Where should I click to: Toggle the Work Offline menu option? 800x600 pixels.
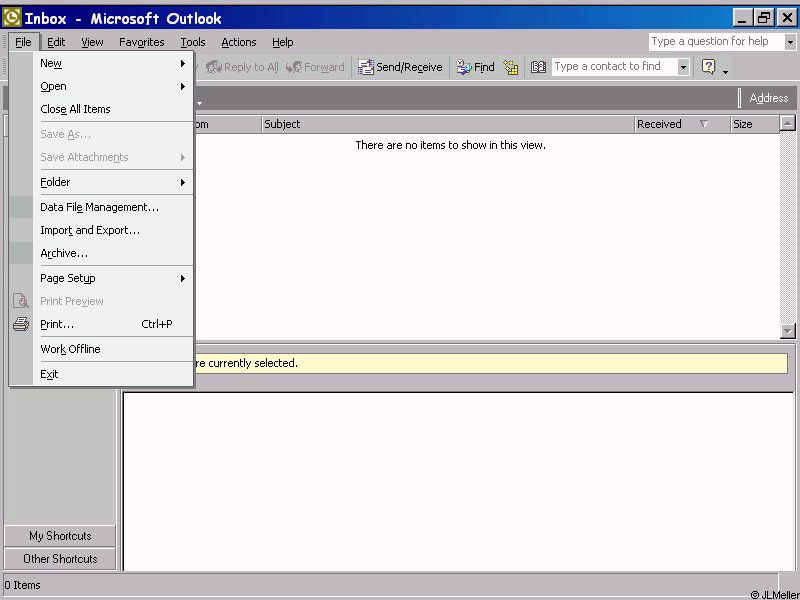pyautogui.click(x=70, y=349)
